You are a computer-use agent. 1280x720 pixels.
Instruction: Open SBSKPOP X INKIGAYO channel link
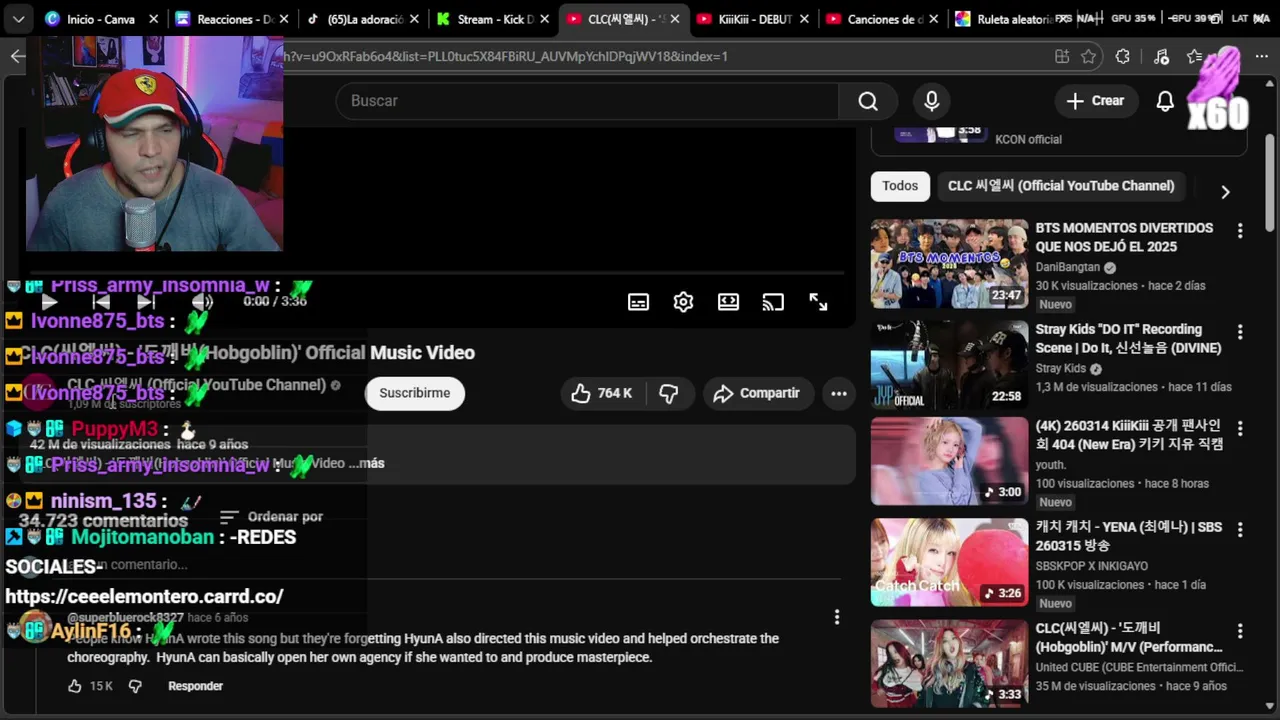pos(1091,566)
